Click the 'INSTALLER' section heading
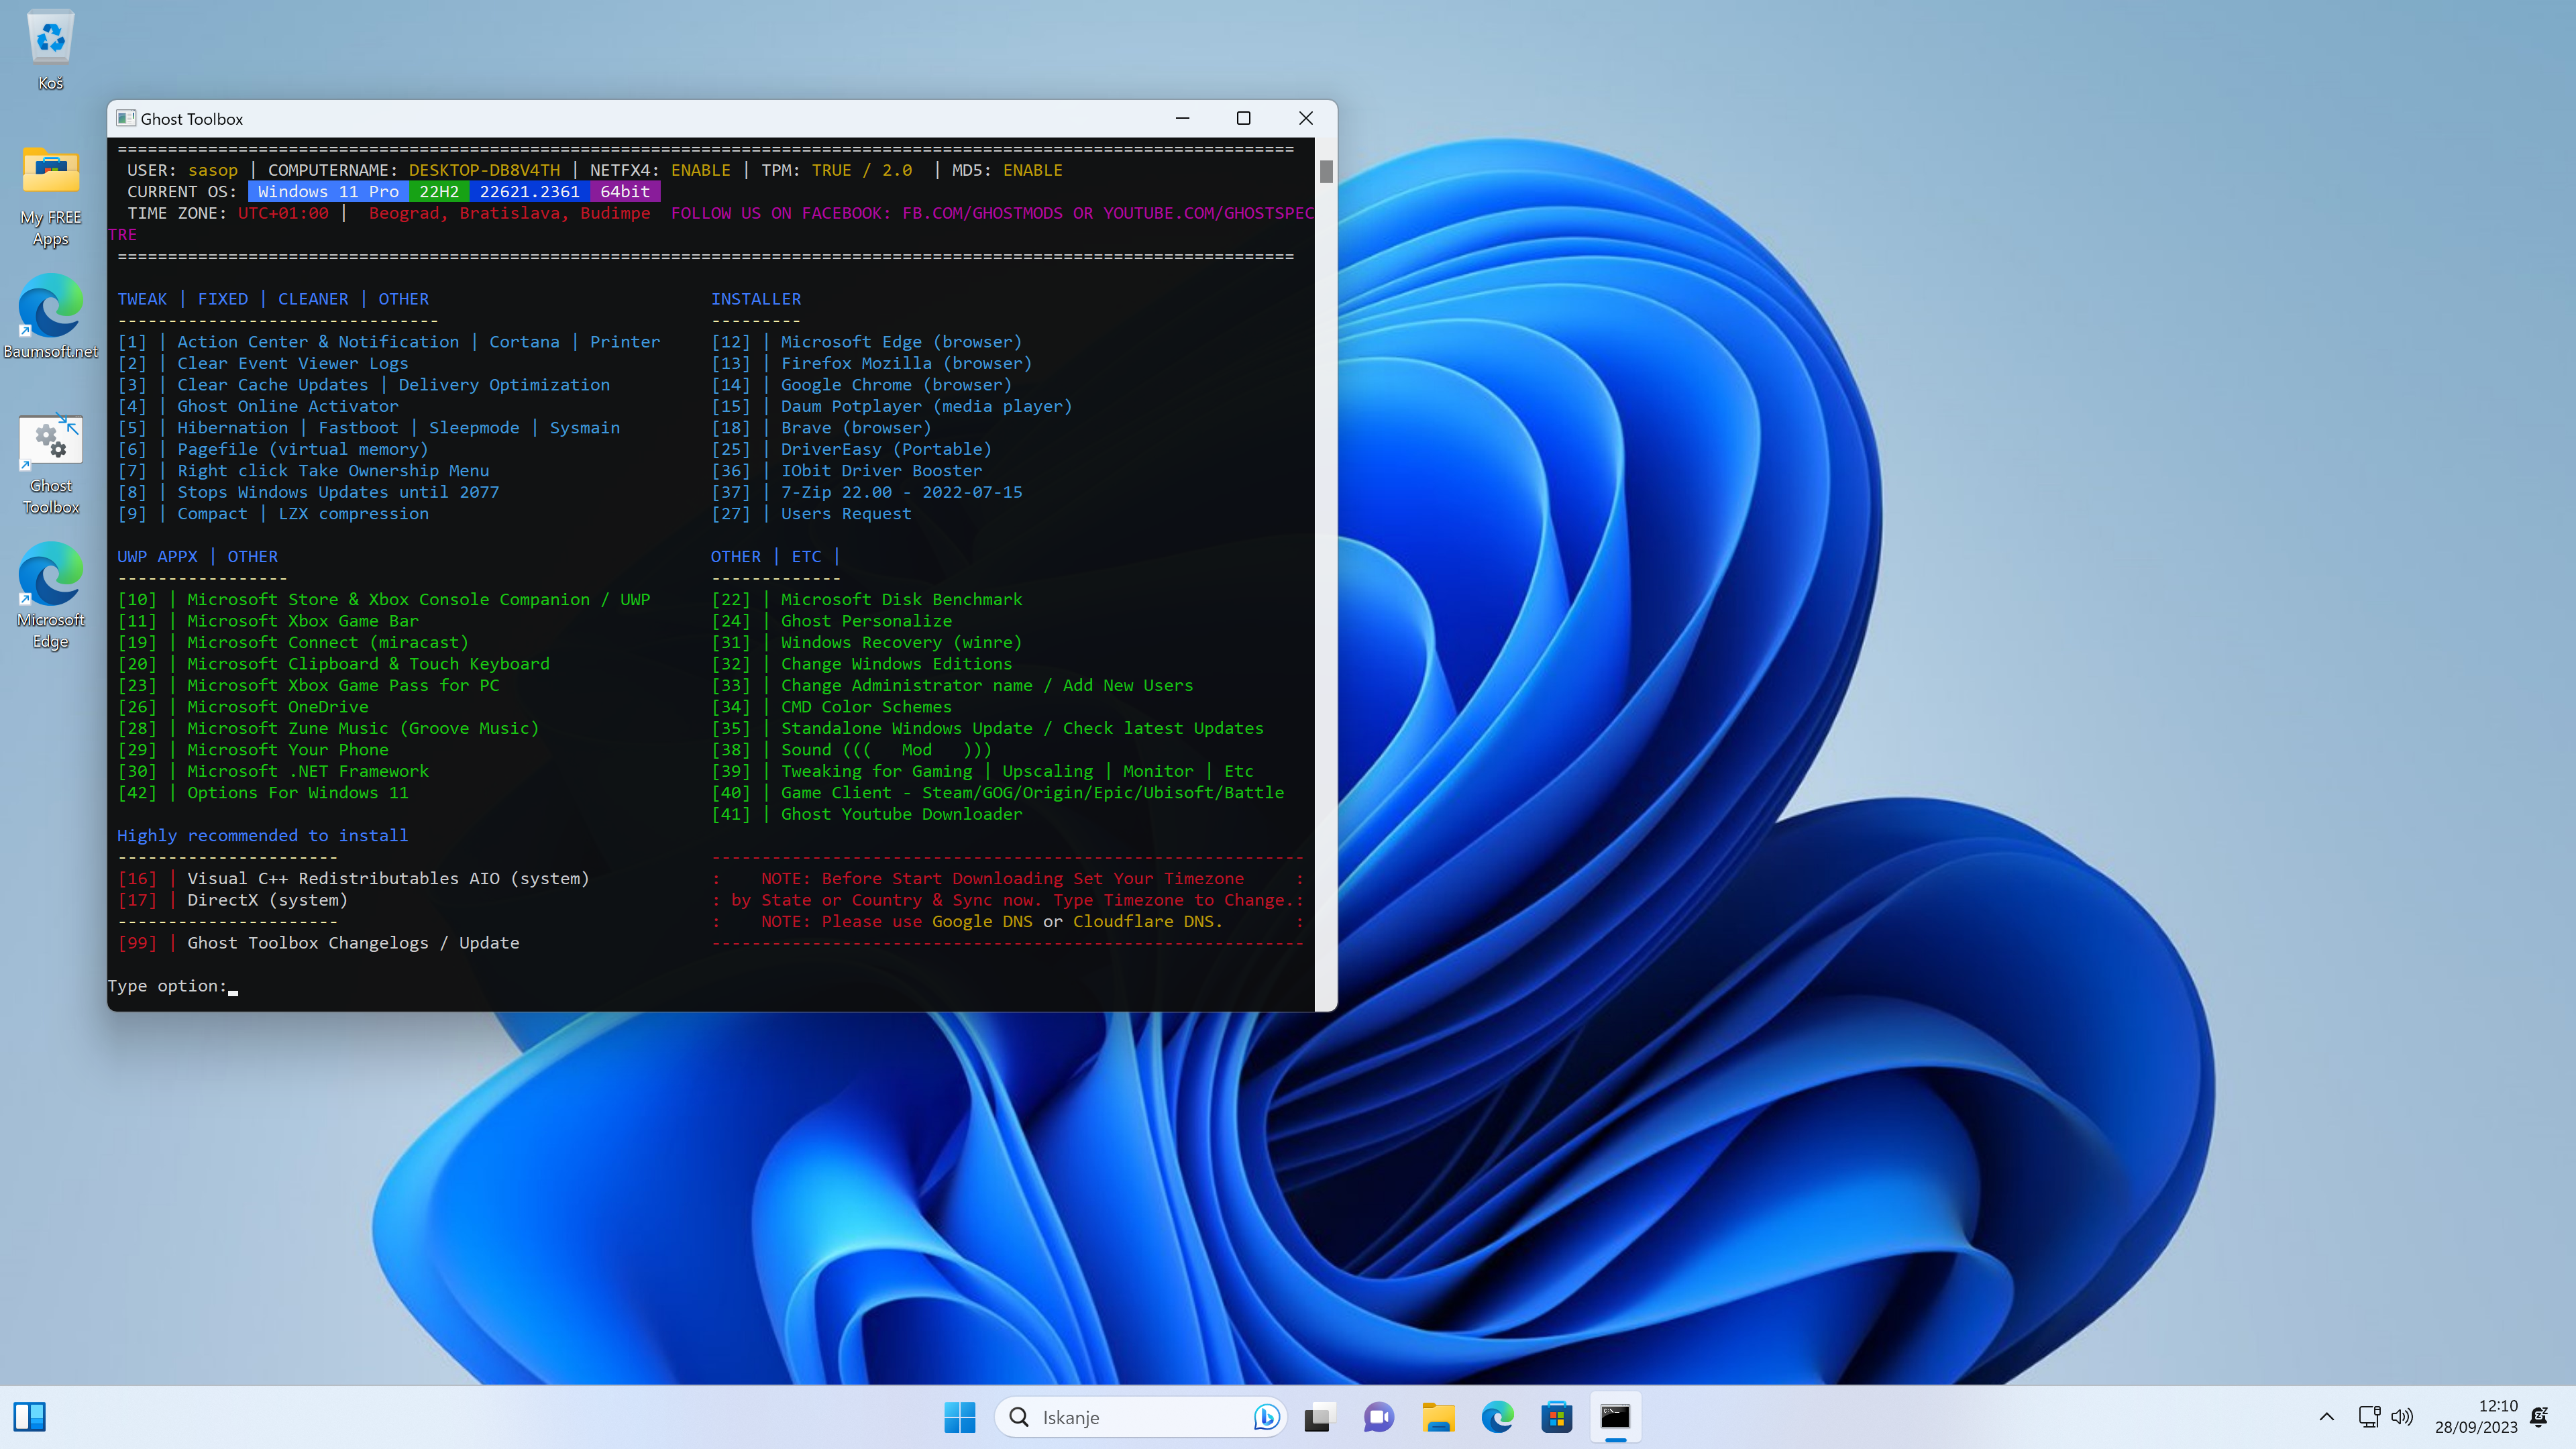 click(x=755, y=299)
